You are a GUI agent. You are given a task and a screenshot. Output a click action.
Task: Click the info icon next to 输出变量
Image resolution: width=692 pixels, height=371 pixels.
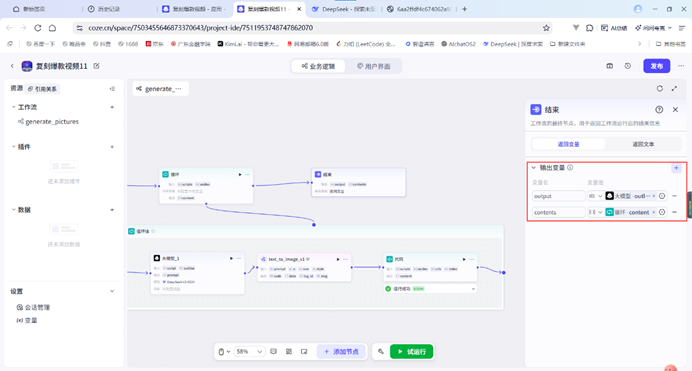[x=570, y=168]
